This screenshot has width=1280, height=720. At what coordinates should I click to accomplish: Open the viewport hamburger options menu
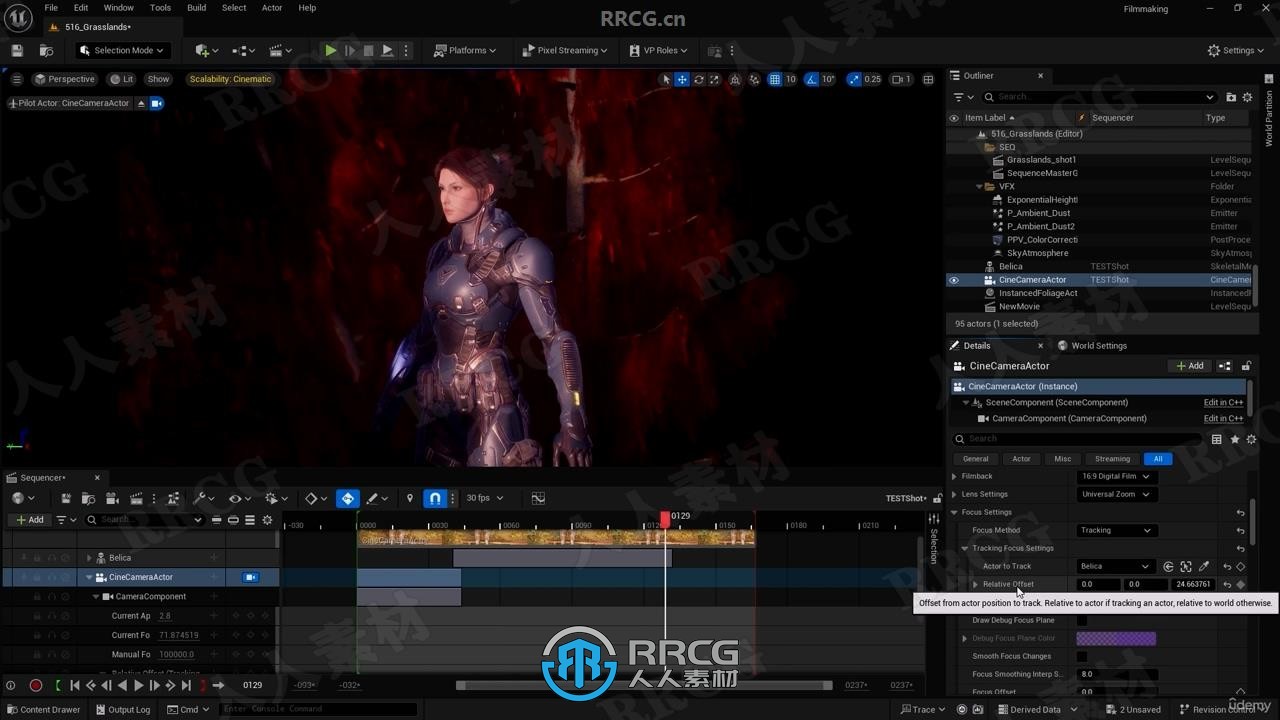pos(17,79)
